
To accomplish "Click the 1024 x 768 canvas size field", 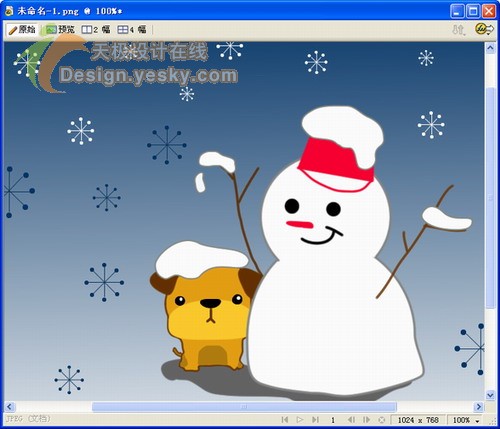I will coord(418,420).
